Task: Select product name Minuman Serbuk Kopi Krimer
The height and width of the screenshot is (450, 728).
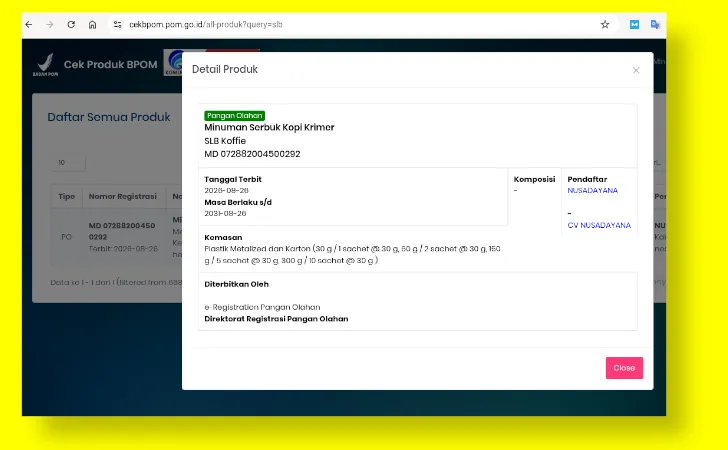Action: coord(269,127)
